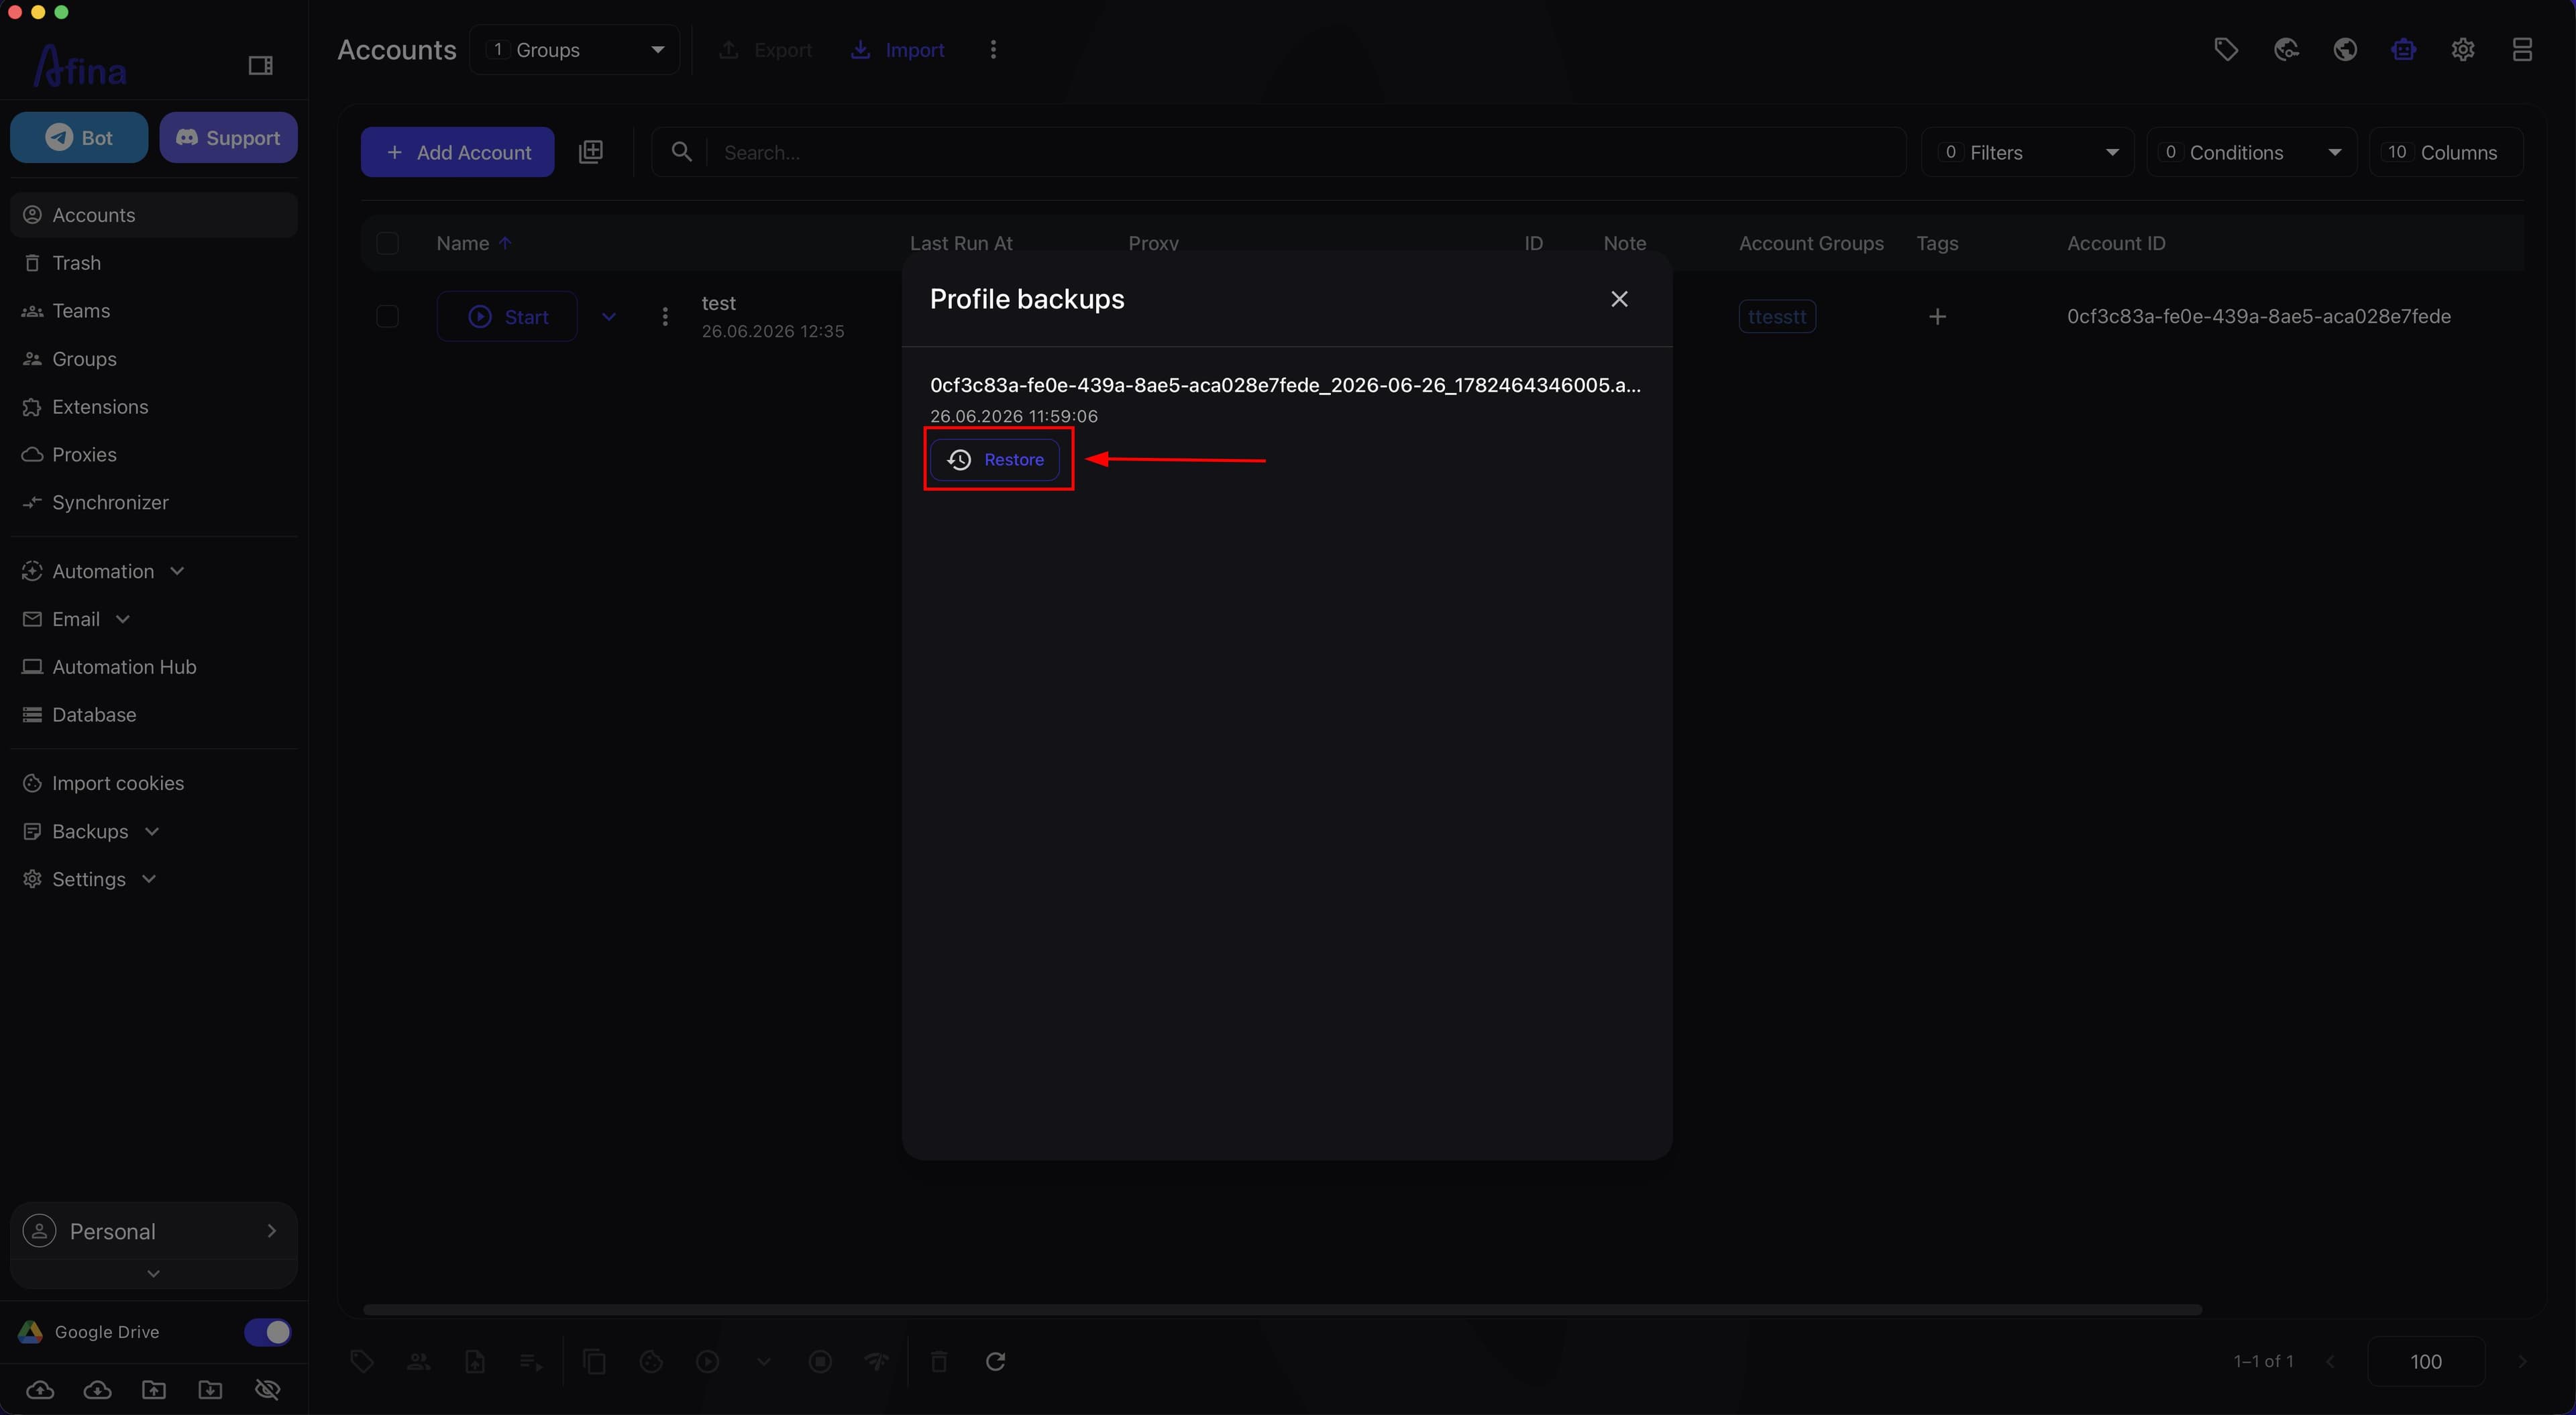Open the globe icon in top toolbar
The height and width of the screenshot is (1415, 2576).
[x=2345, y=50]
